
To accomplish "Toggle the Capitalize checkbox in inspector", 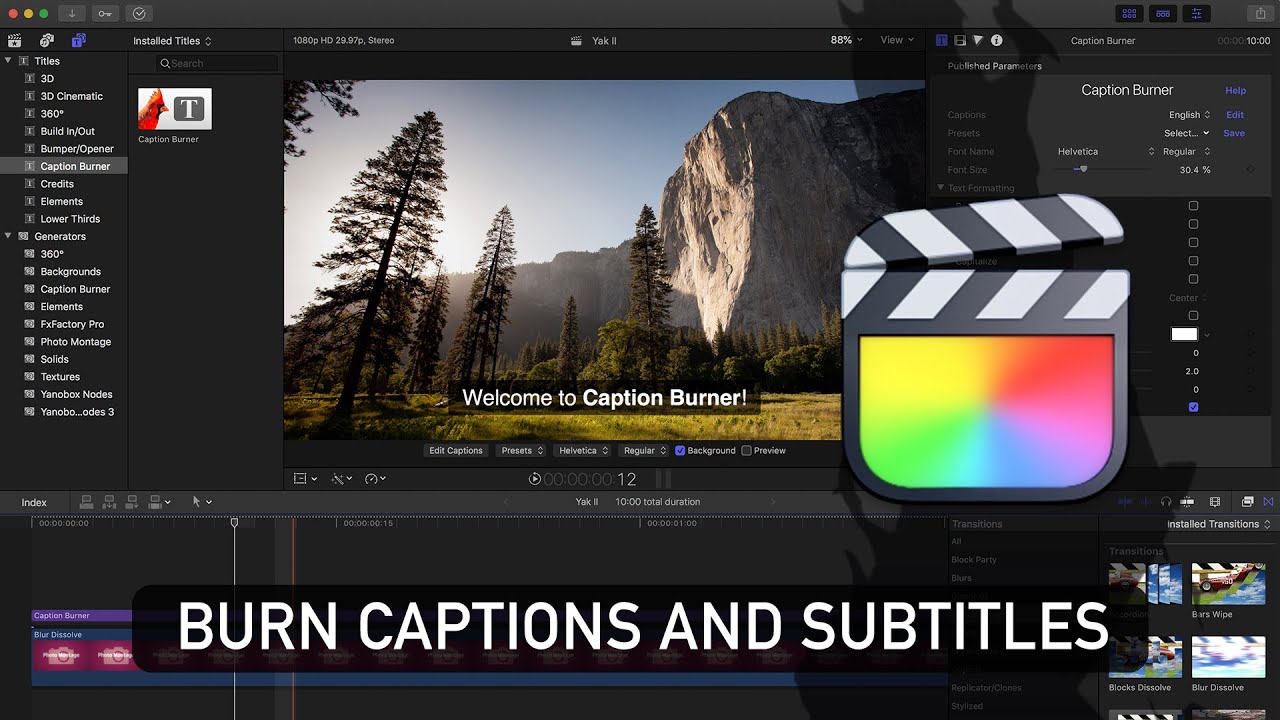I will coord(1193,261).
